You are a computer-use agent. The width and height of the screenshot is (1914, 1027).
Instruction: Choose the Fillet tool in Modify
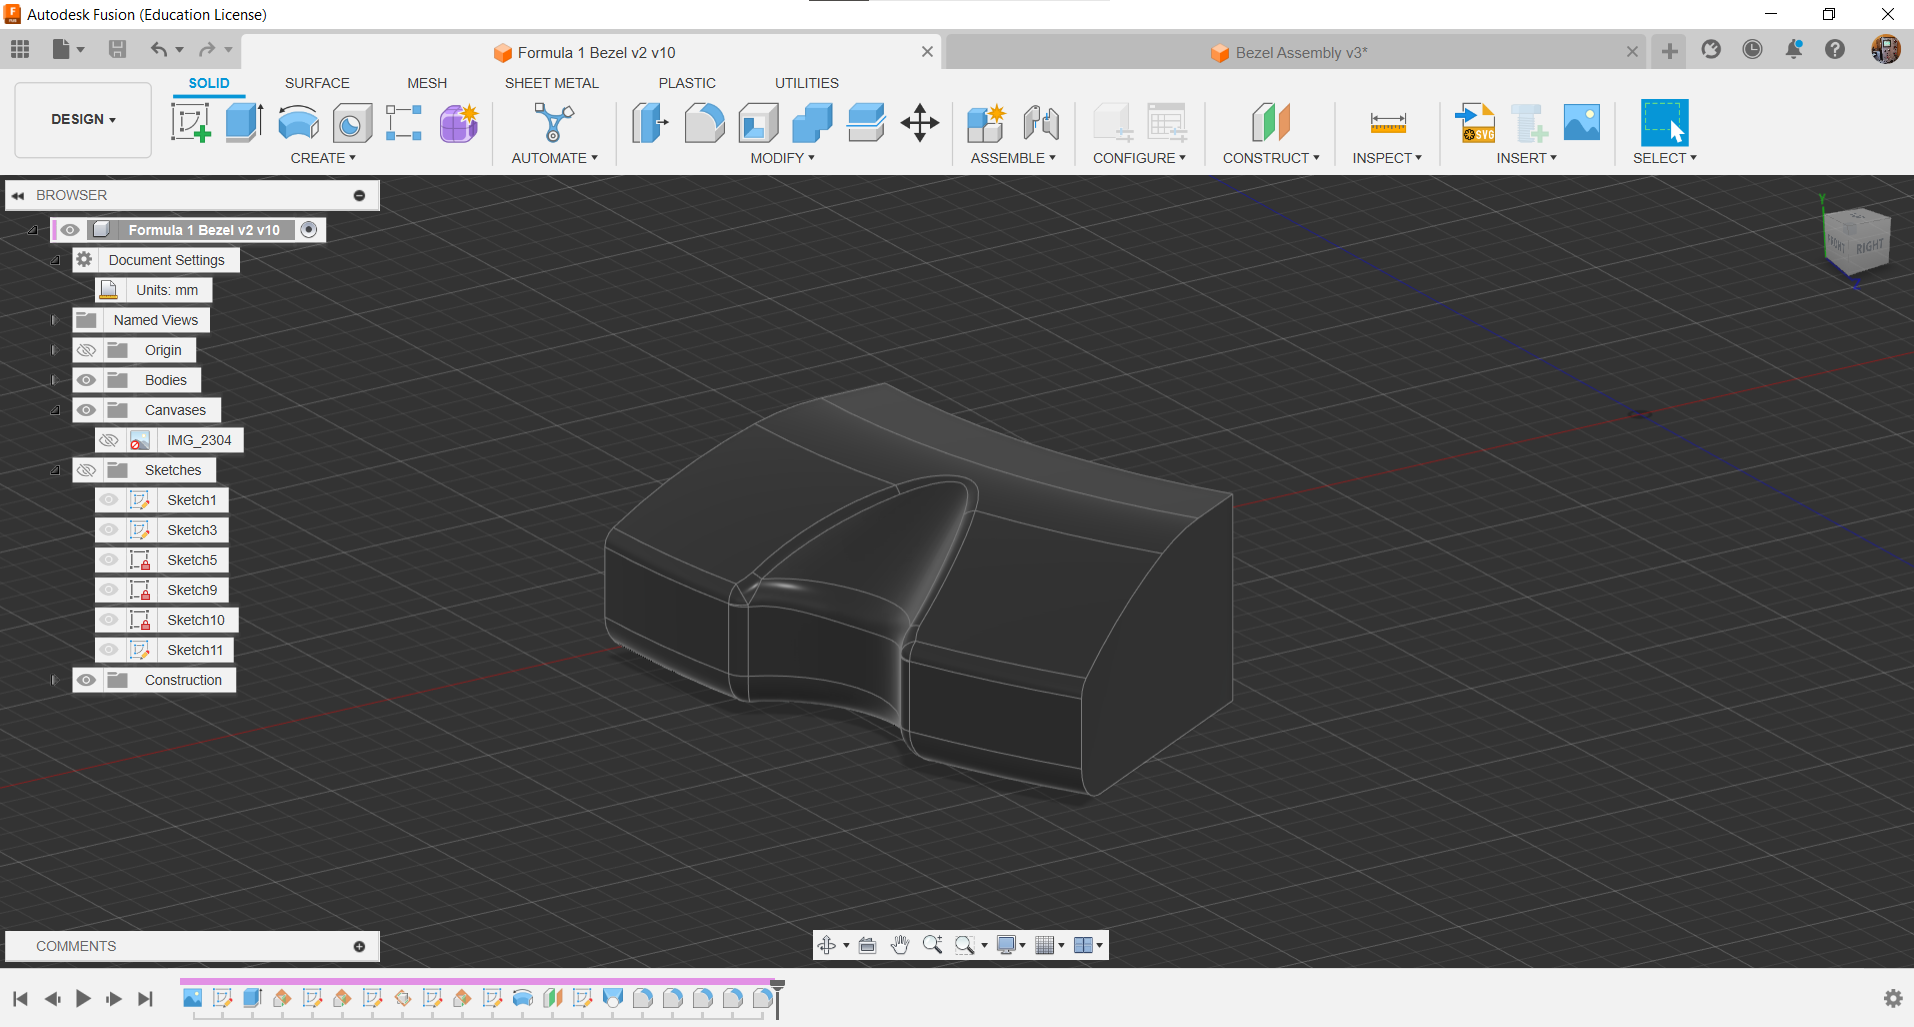(704, 123)
